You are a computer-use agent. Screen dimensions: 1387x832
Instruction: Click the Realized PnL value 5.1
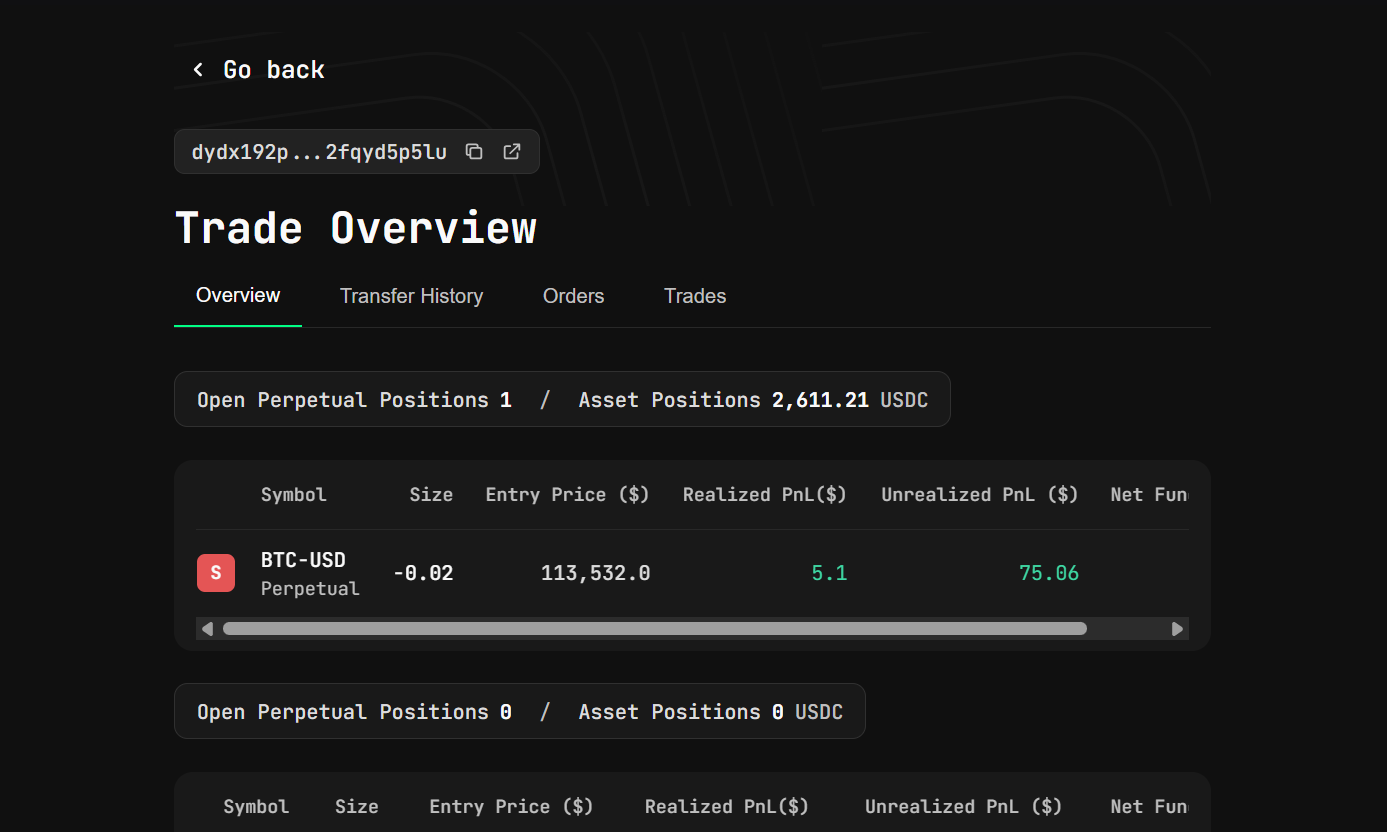[829, 573]
